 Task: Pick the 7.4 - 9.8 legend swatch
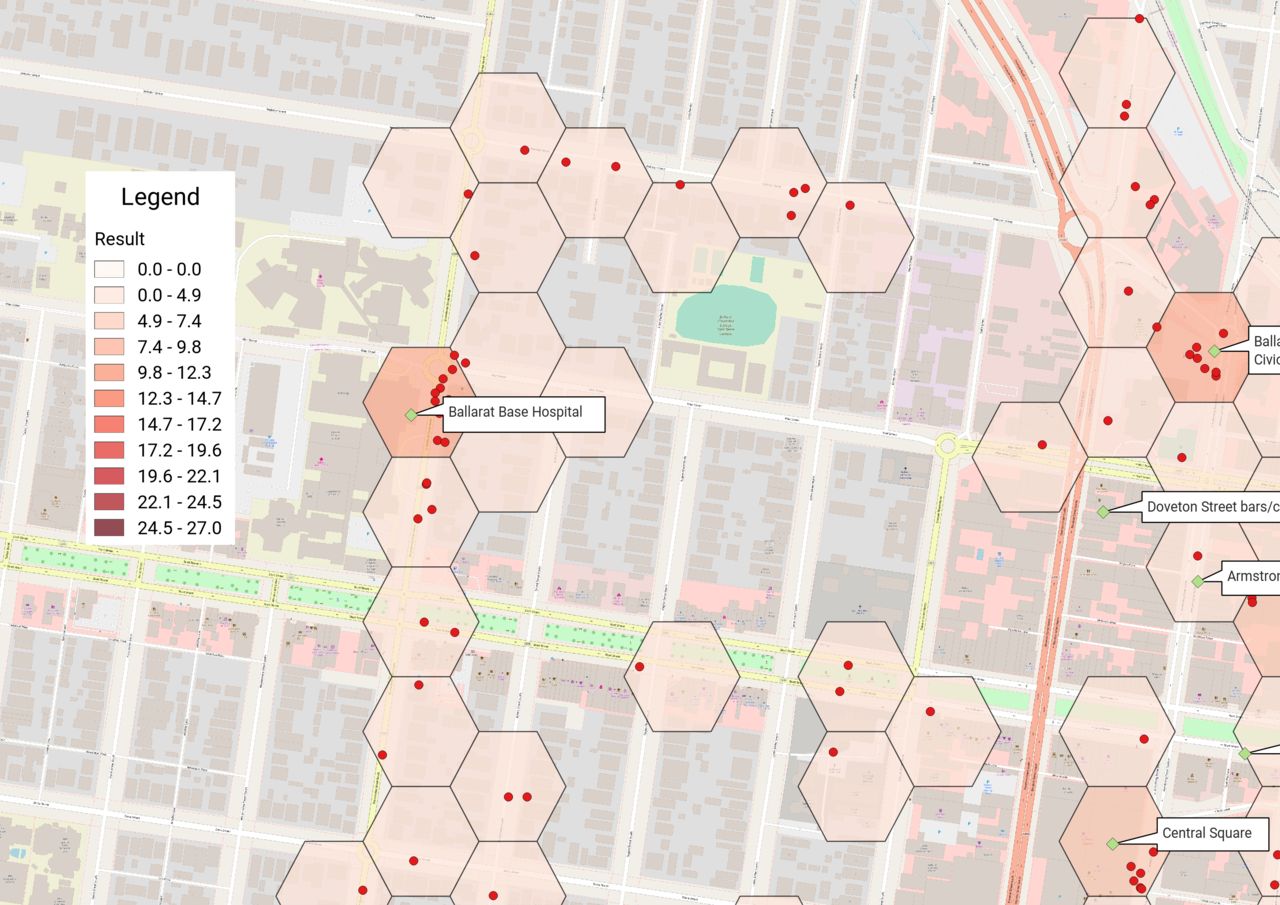109,347
